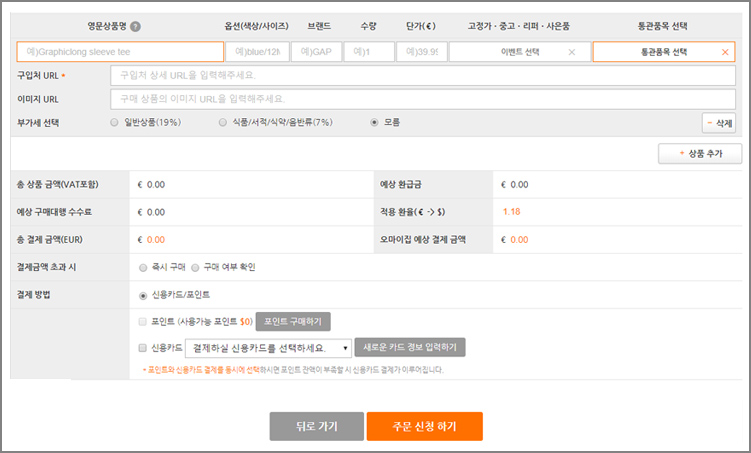
Task: Click the 새로운 카드 정보 입력하기 button
Action: click(410, 348)
